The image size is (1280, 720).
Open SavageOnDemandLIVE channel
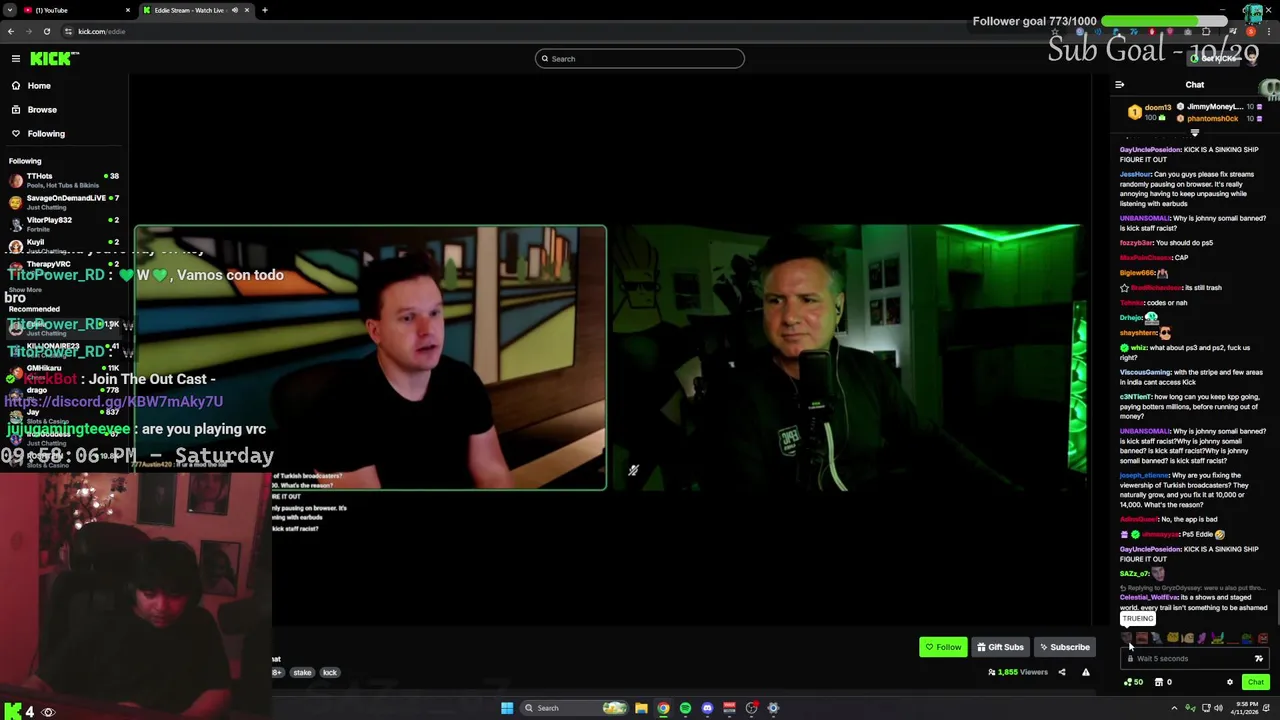point(62,202)
